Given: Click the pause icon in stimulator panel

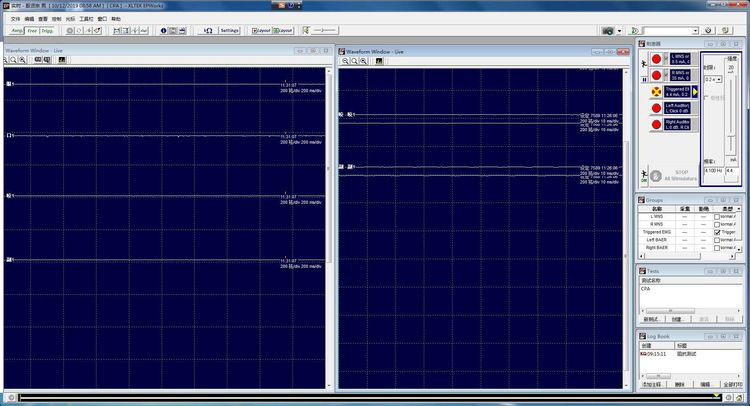Looking at the screenshot, I should click(644, 79).
